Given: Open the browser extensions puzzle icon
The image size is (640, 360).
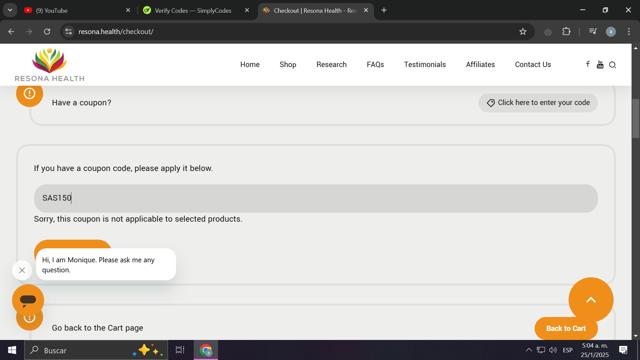Looking at the screenshot, I should [566, 31].
